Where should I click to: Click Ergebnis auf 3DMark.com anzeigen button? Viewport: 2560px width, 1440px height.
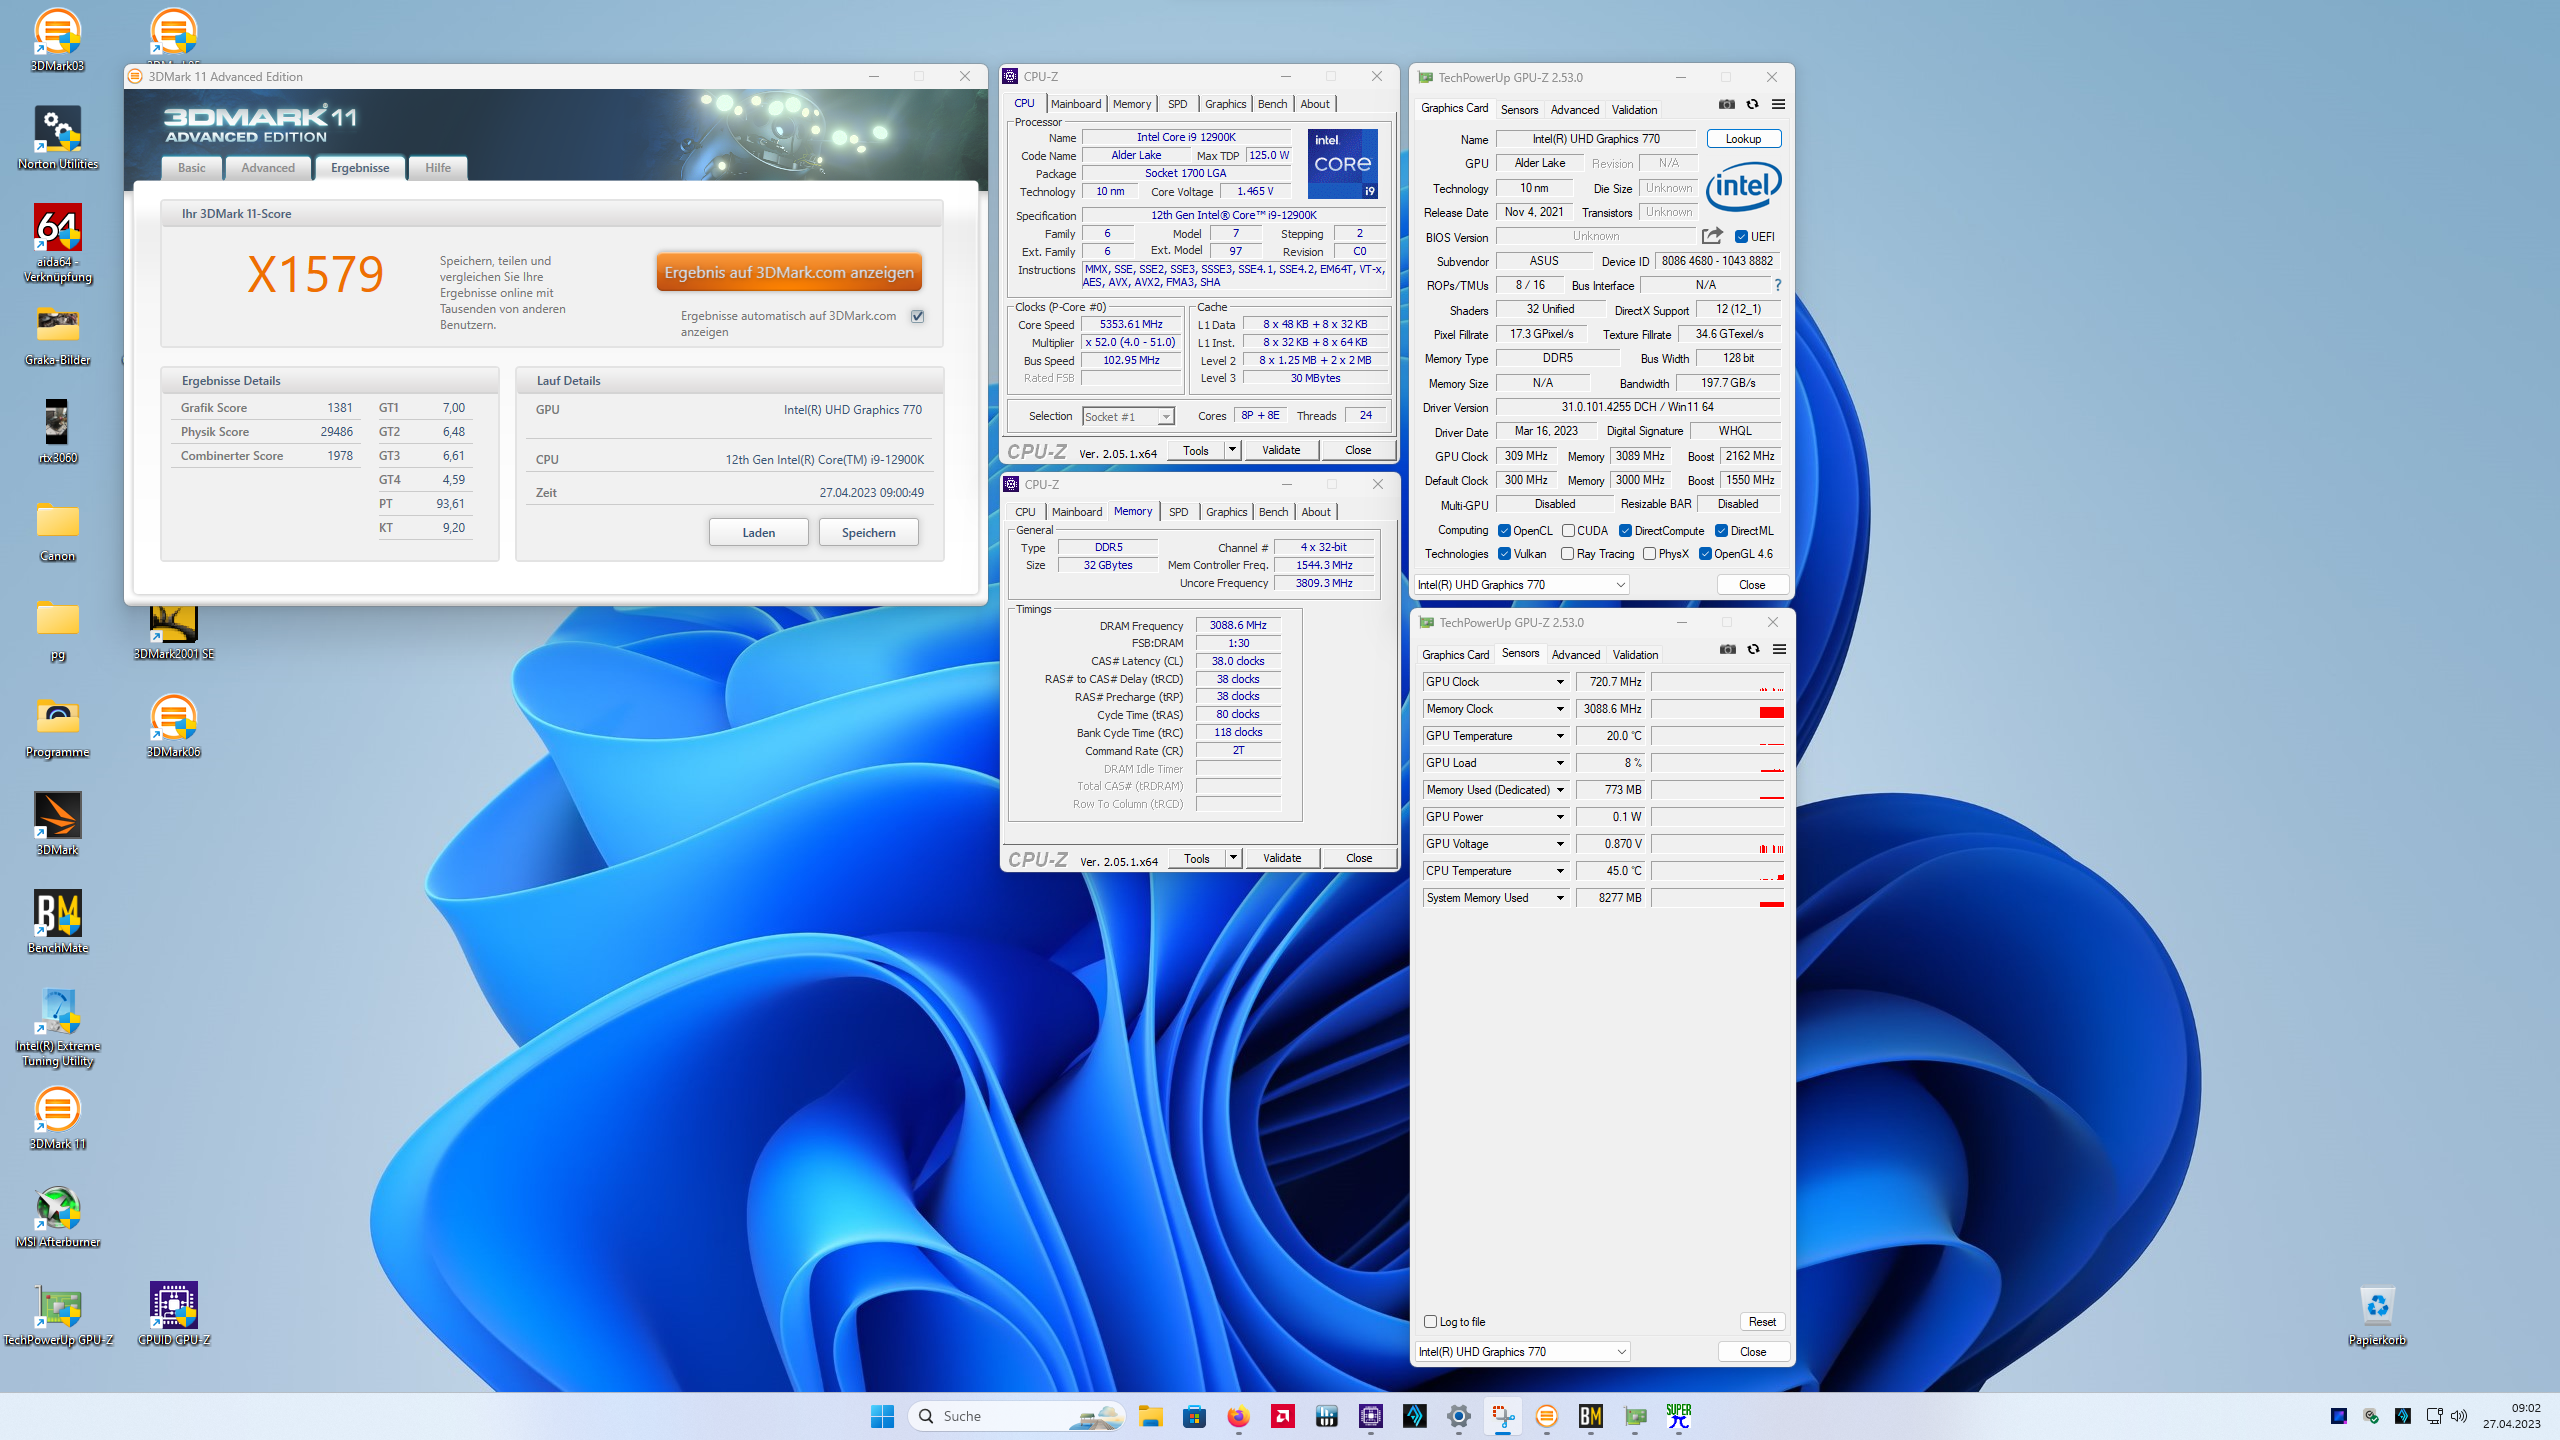point(789,272)
